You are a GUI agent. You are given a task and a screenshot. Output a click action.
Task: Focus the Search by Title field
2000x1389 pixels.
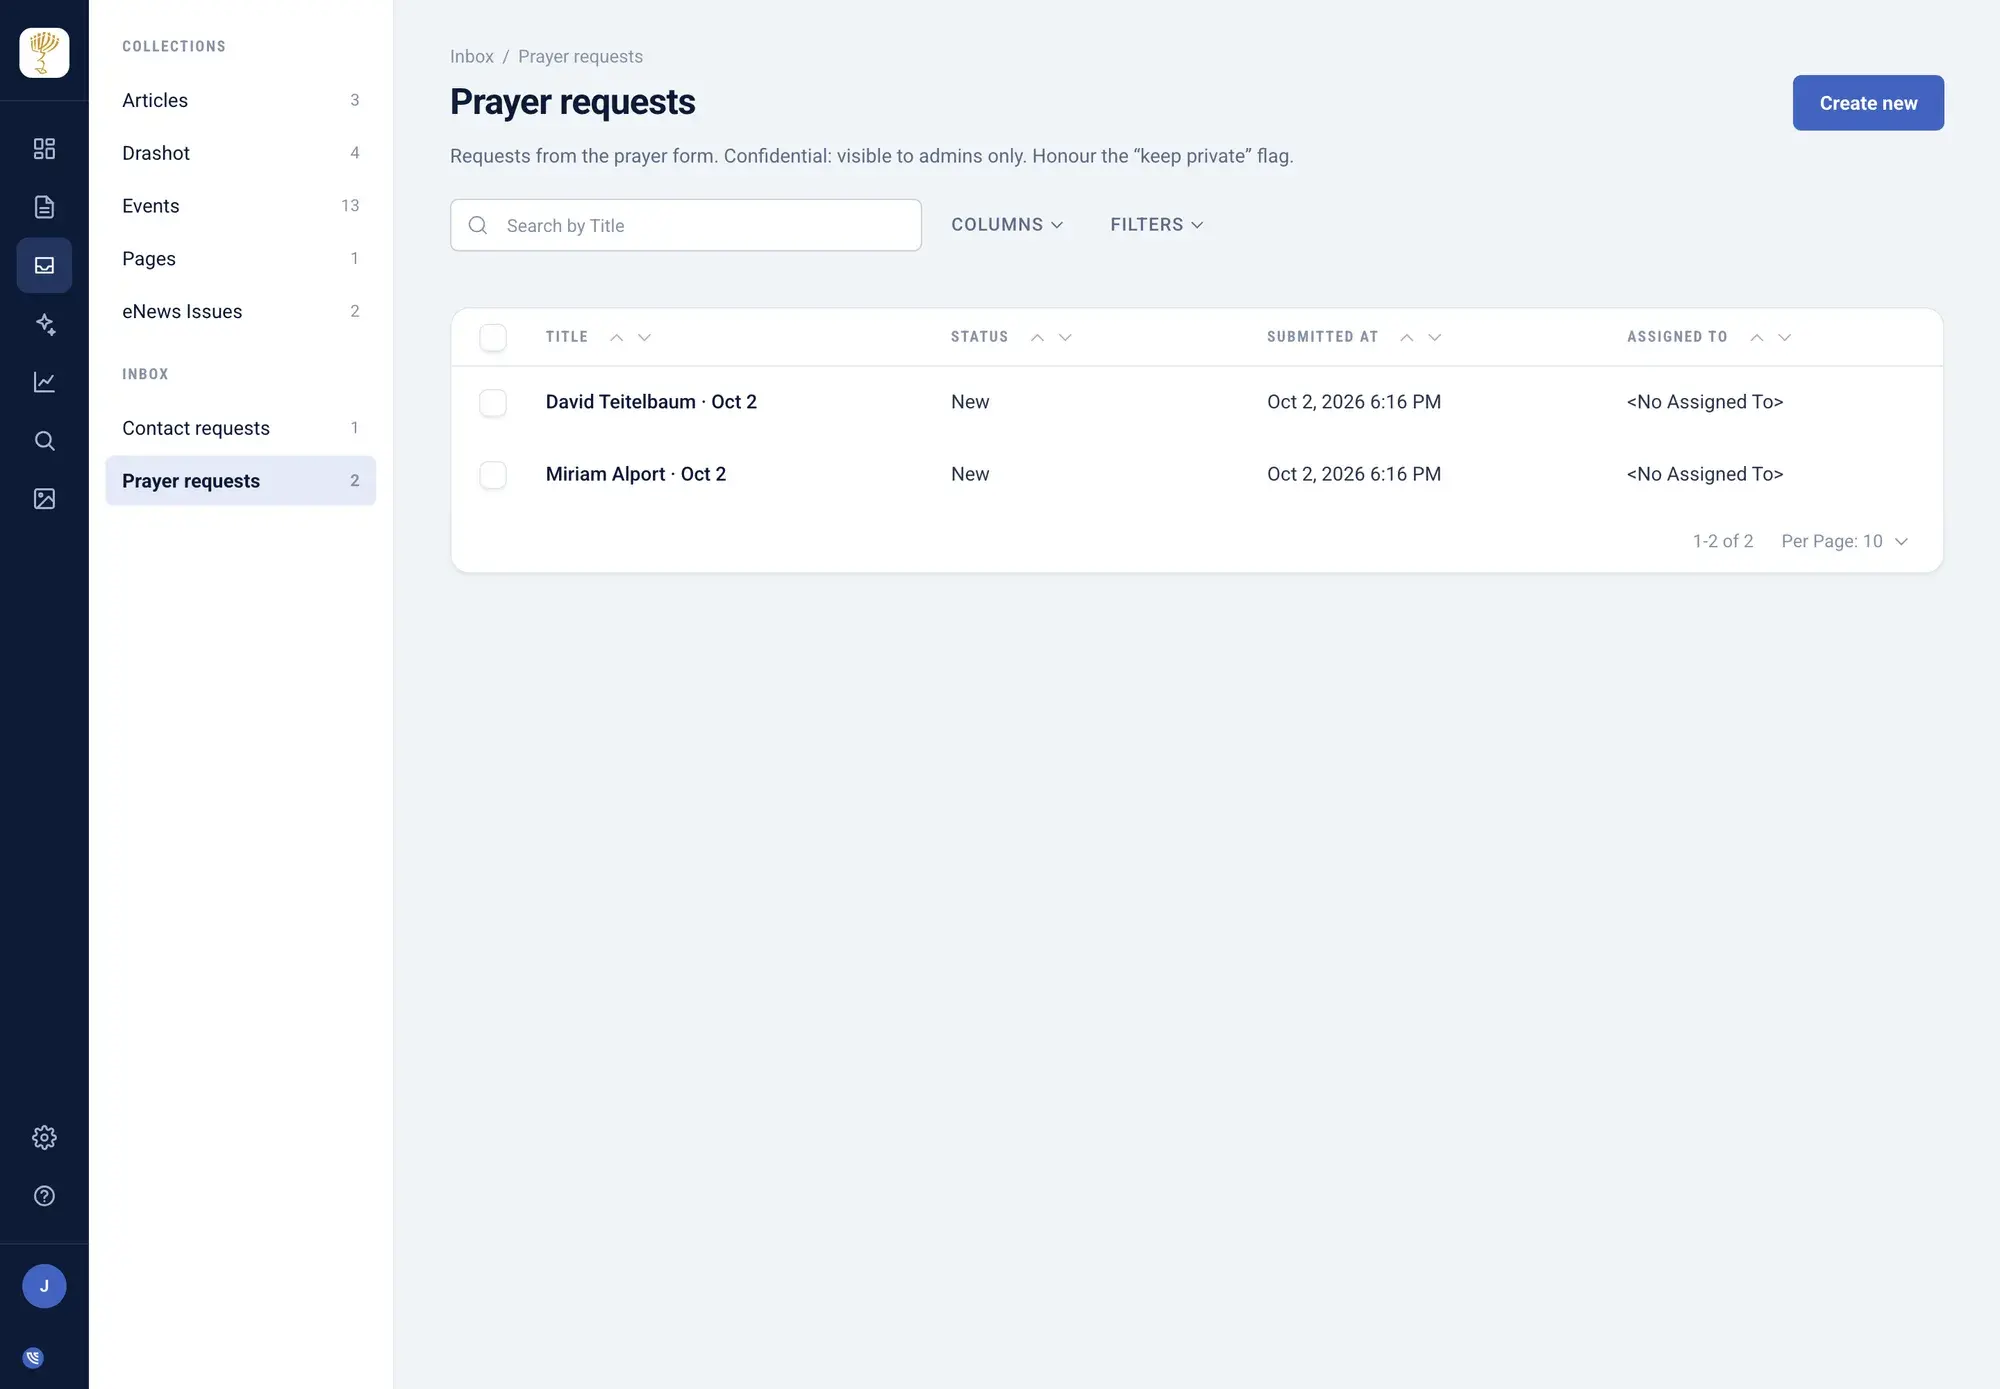(686, 225)
